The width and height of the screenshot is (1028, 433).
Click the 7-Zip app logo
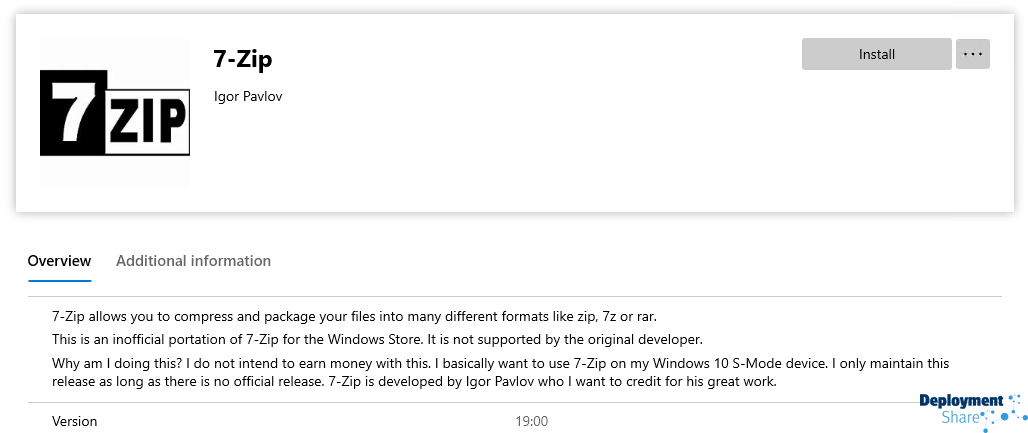(x=115, y=113)
